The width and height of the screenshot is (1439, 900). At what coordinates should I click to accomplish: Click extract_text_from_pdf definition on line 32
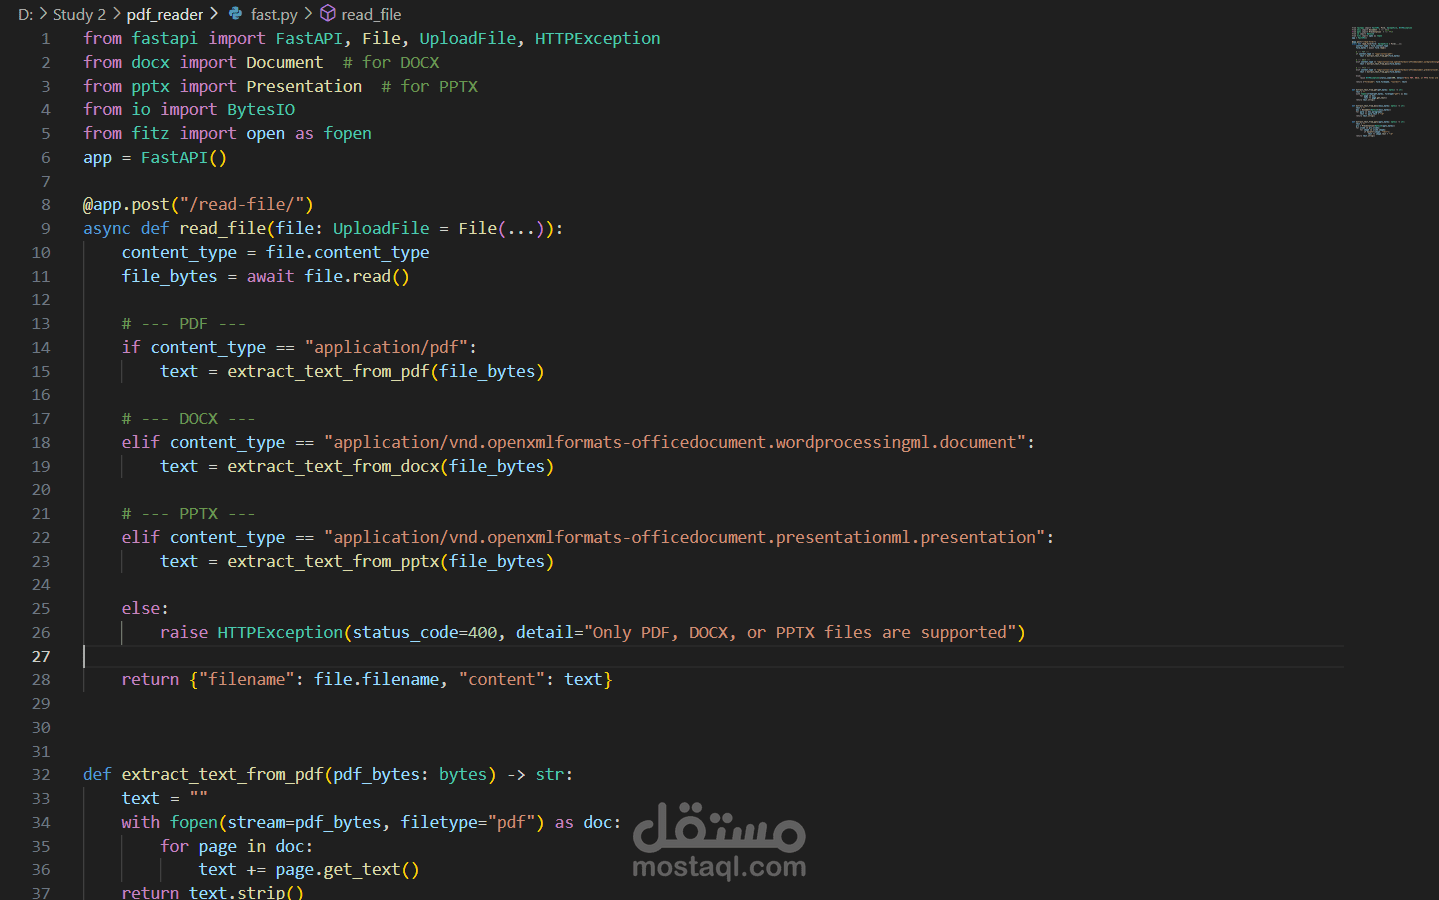pyautogui.click(x=222, y=774)
